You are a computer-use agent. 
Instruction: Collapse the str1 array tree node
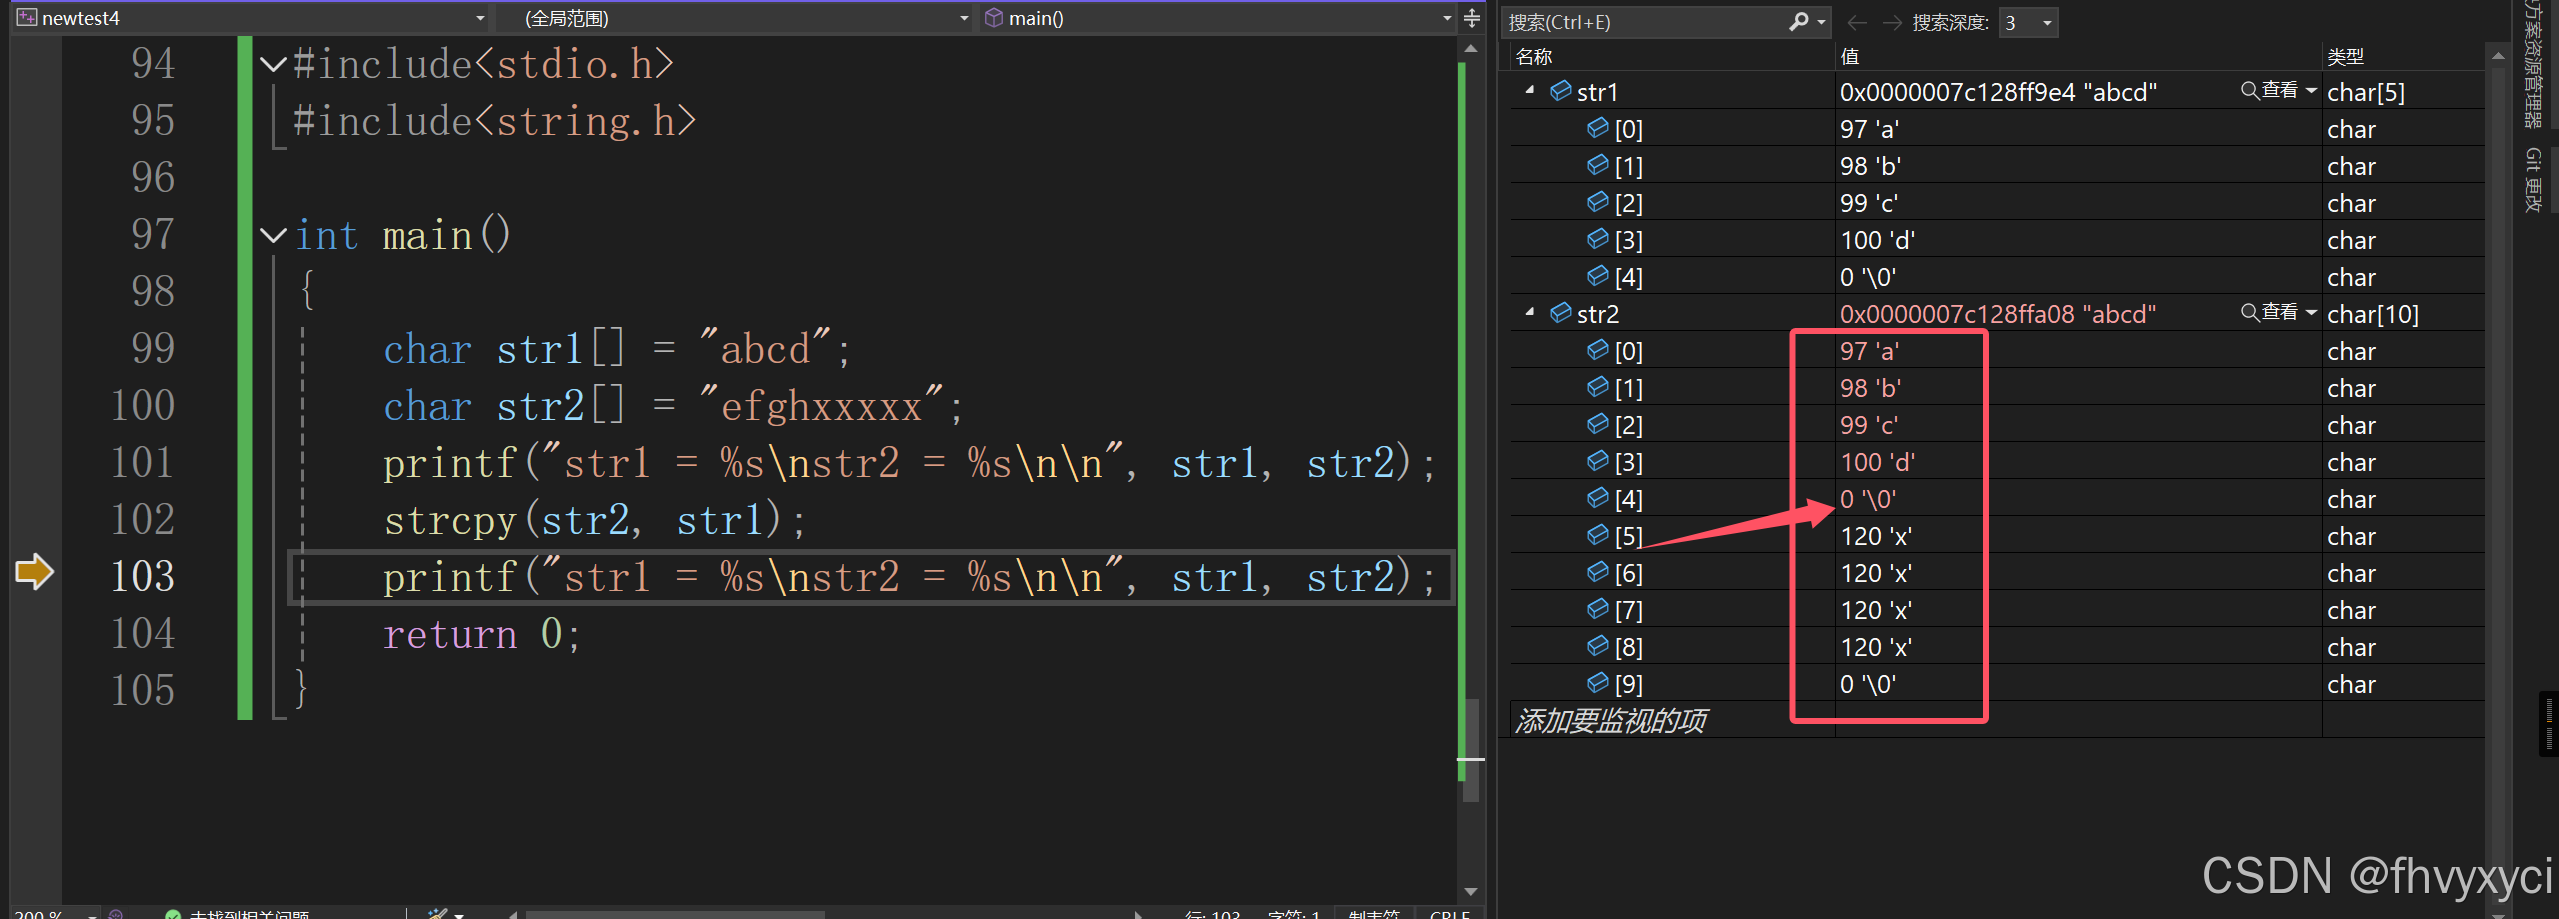(x=1530, y=91)
